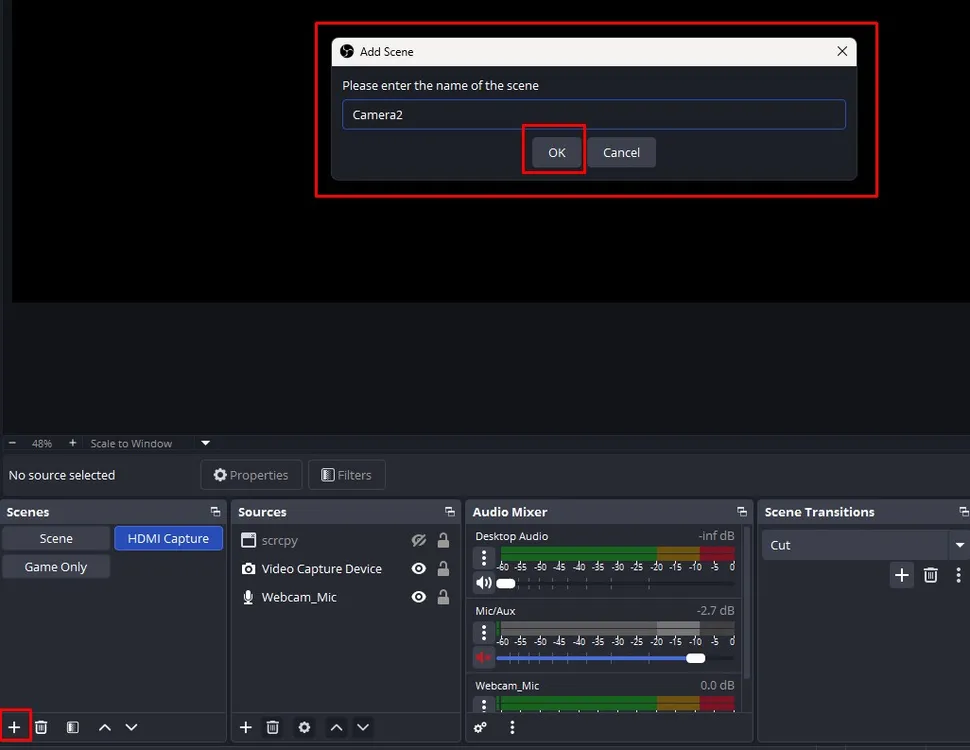Unmute the Mic/Aux red speaker icon
This screenshot has height=750, width=970.
(484, 657)
